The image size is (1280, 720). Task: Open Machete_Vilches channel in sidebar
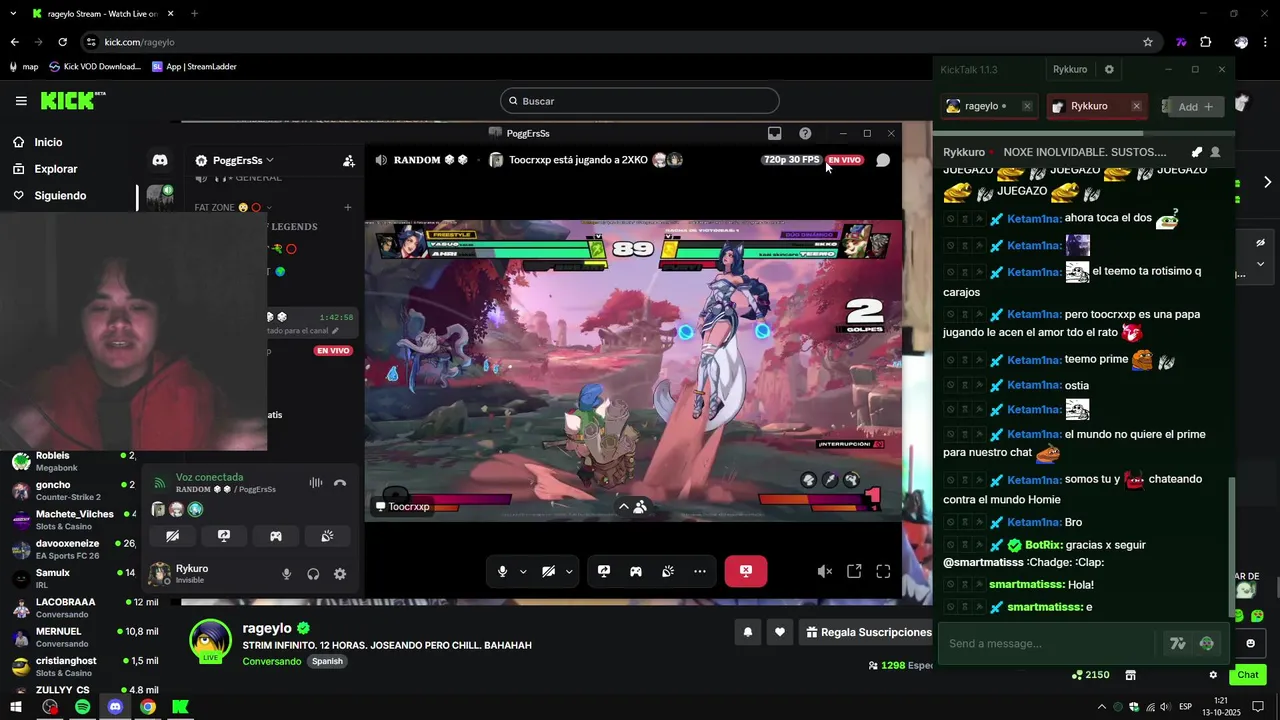point(74,520)
